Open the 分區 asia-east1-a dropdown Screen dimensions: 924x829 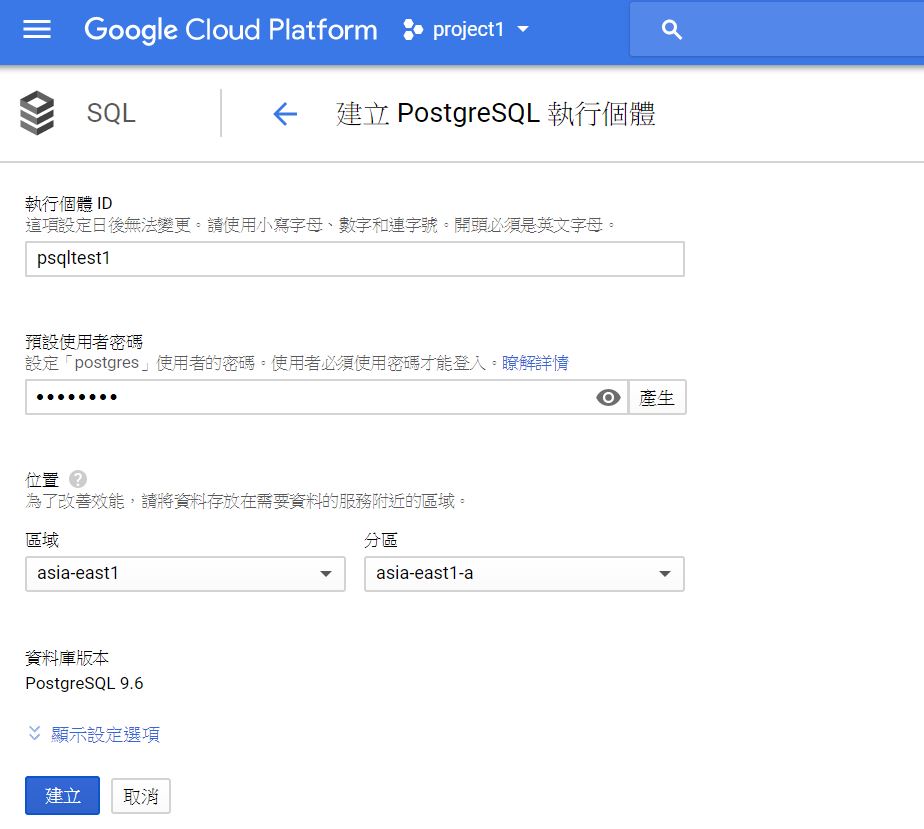coord(524,574)
